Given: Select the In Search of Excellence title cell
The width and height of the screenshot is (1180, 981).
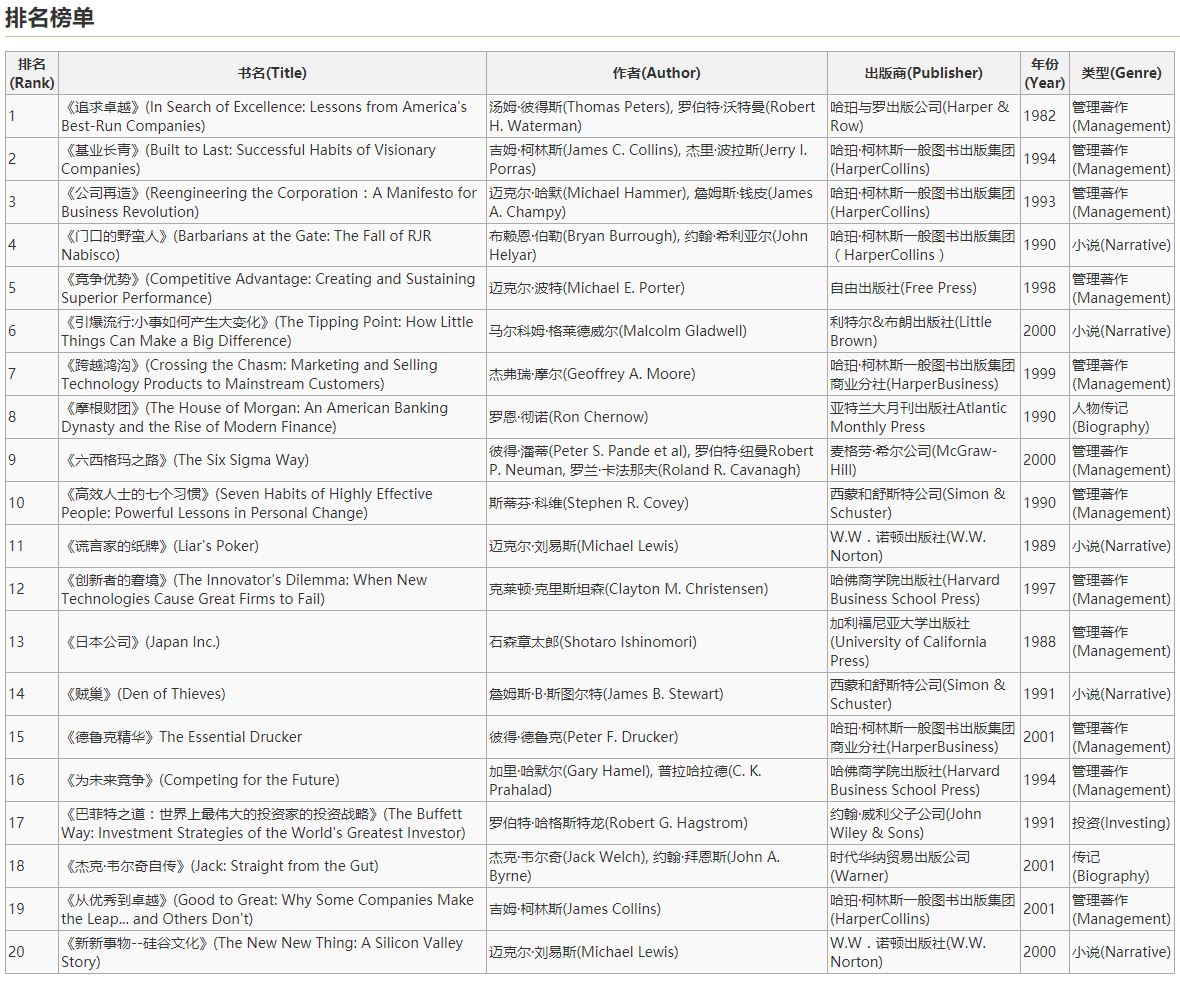Looking at the screenshot, I should [x=272, y=116].
